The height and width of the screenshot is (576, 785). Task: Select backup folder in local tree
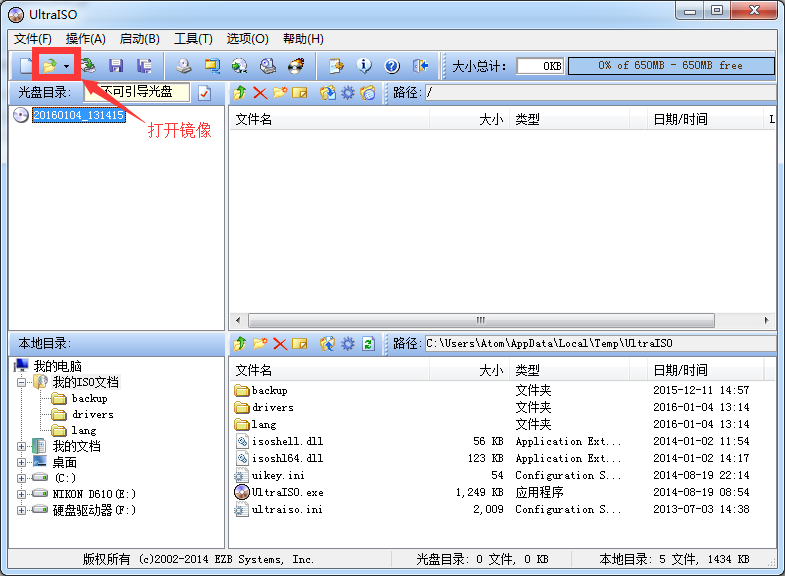(x=90, y=398)
